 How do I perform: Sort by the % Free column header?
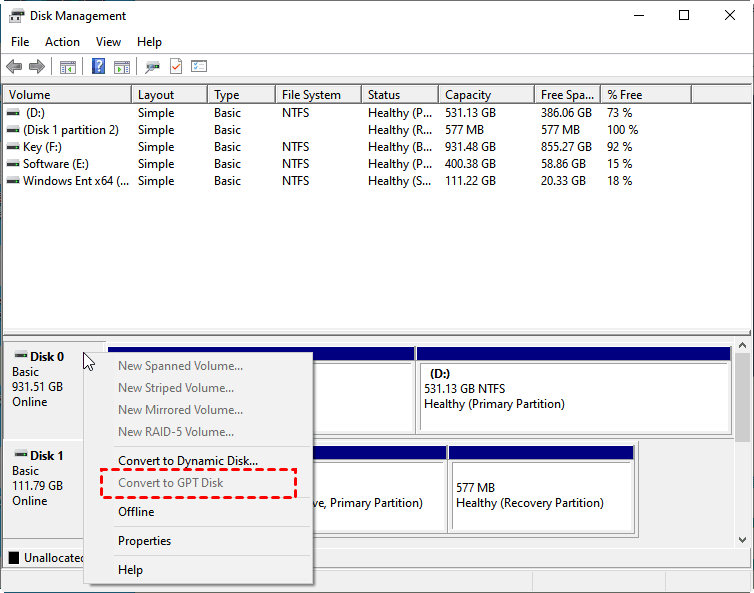point(646,95)
